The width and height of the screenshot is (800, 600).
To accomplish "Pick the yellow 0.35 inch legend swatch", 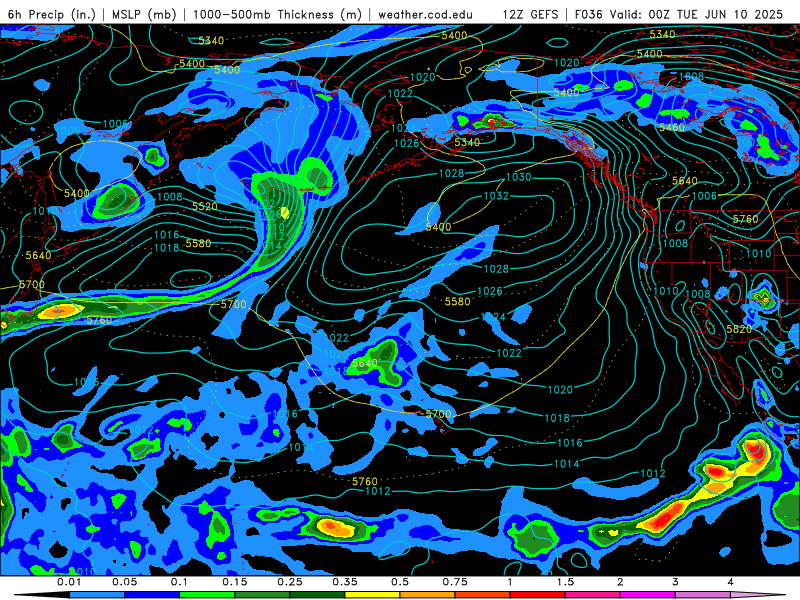I will [x=372, y=595].
